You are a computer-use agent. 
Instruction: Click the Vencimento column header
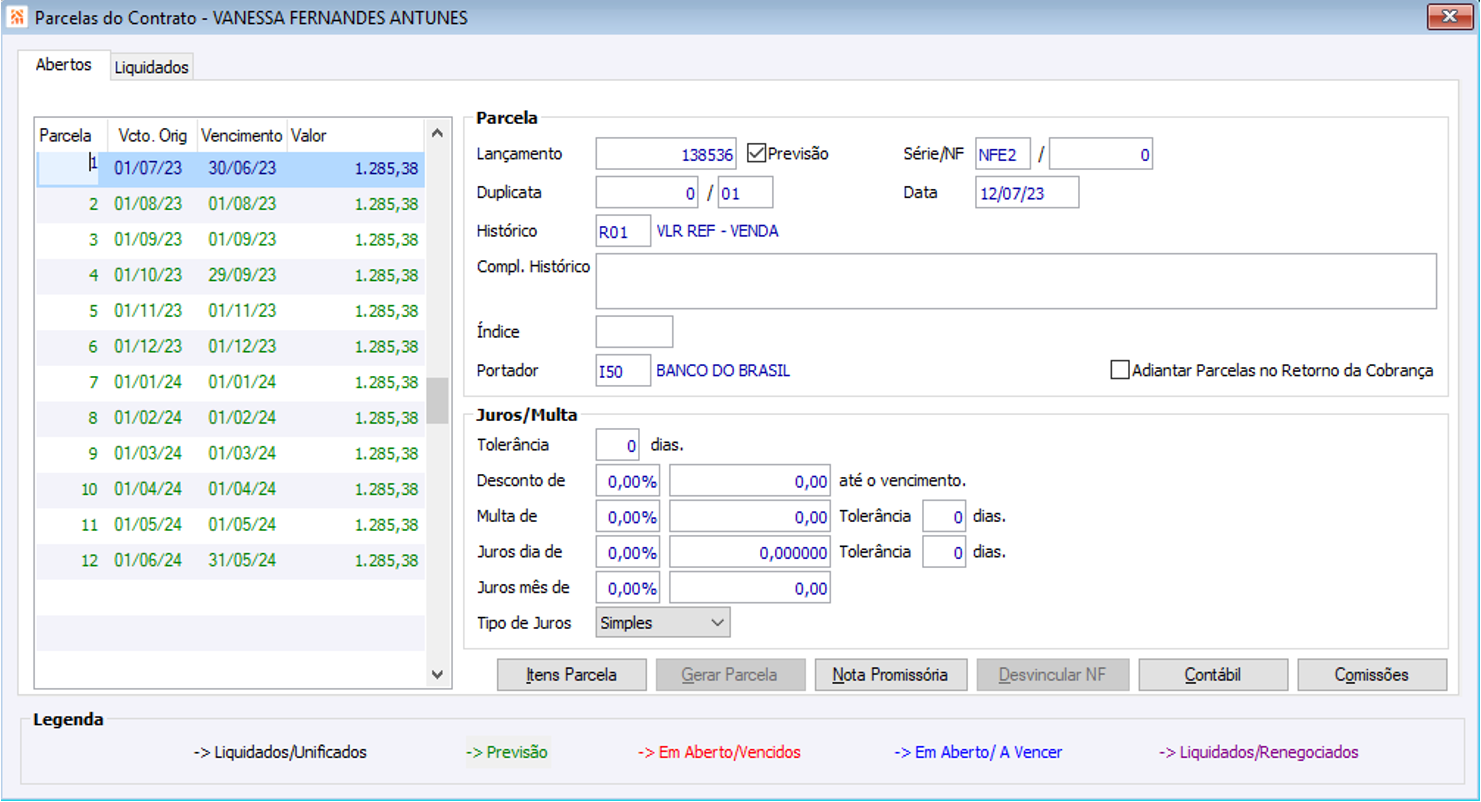tap(242, 135)
